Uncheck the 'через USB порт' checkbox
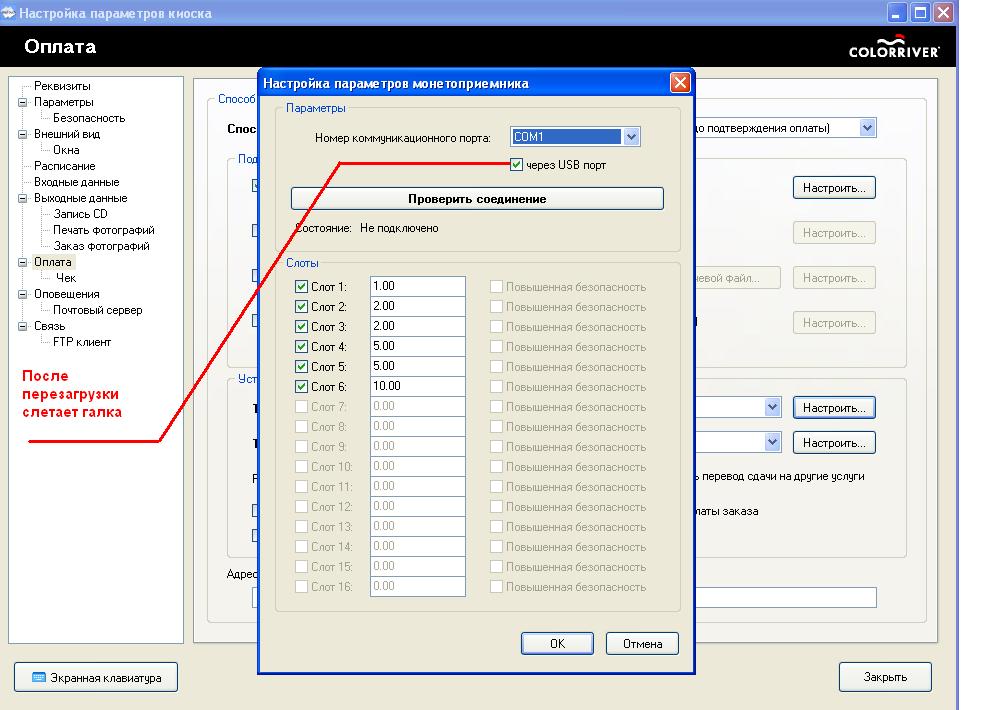 516,165
